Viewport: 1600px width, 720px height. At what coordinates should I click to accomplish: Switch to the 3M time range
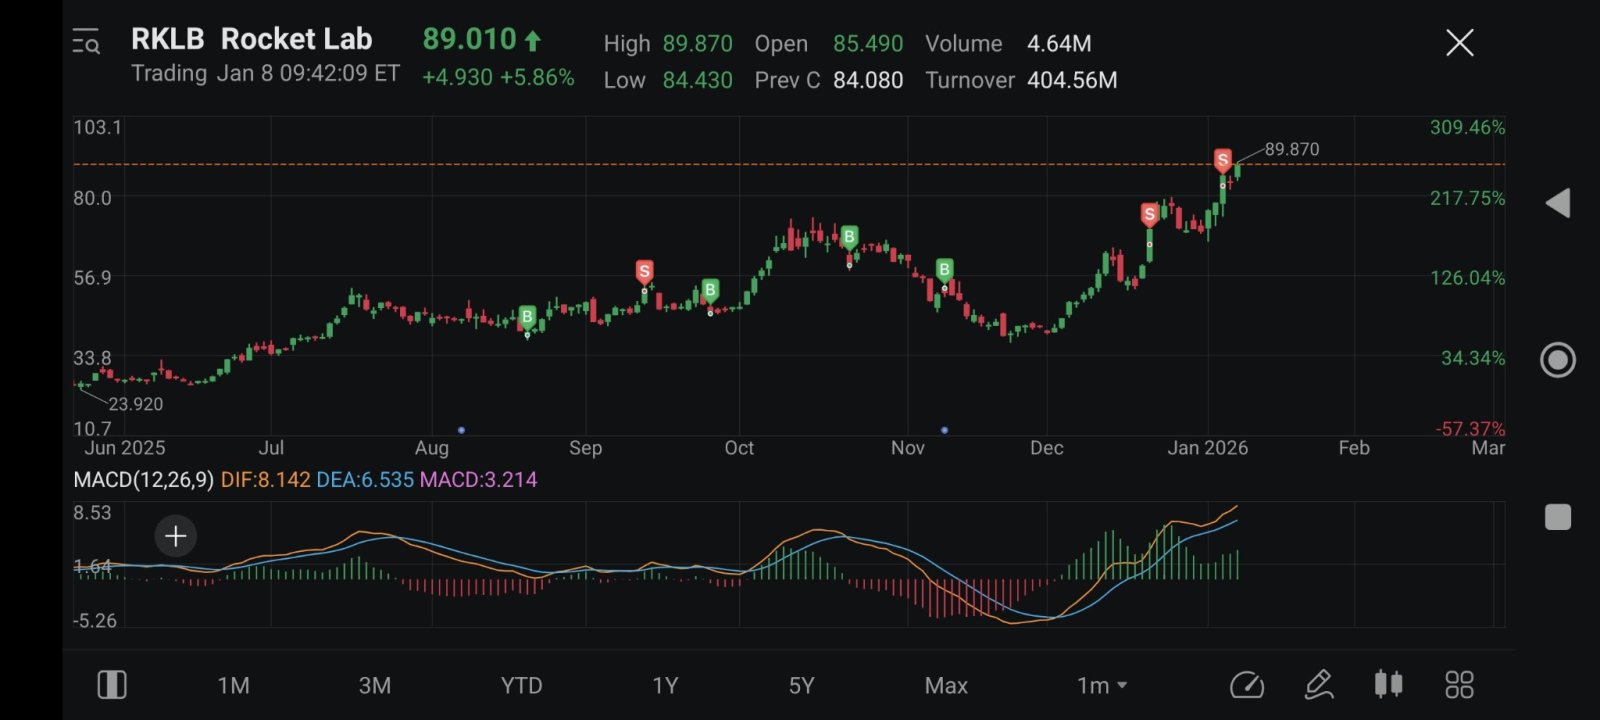pyautogui.click(x=375, y=686)
